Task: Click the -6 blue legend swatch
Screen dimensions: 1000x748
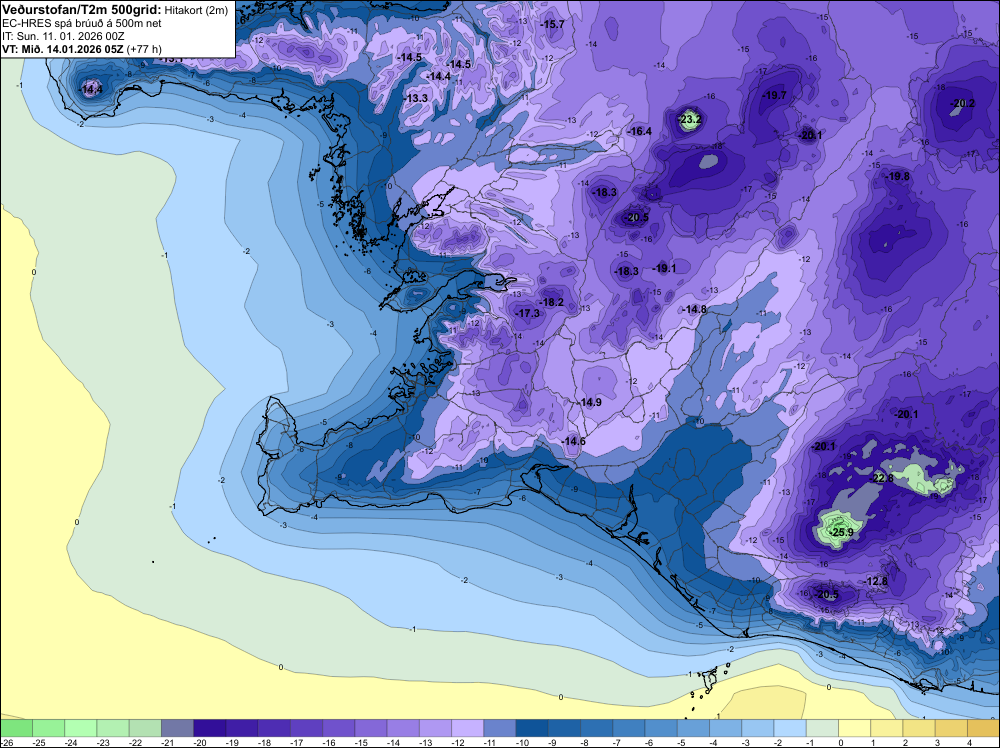Action: pos(661,728)
